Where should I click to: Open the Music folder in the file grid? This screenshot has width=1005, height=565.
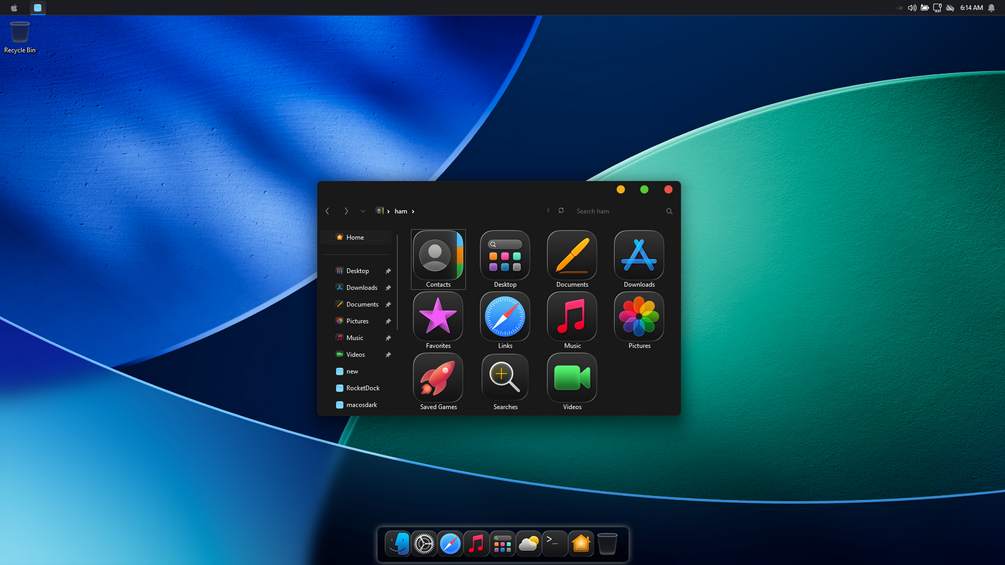pos(572,320)
